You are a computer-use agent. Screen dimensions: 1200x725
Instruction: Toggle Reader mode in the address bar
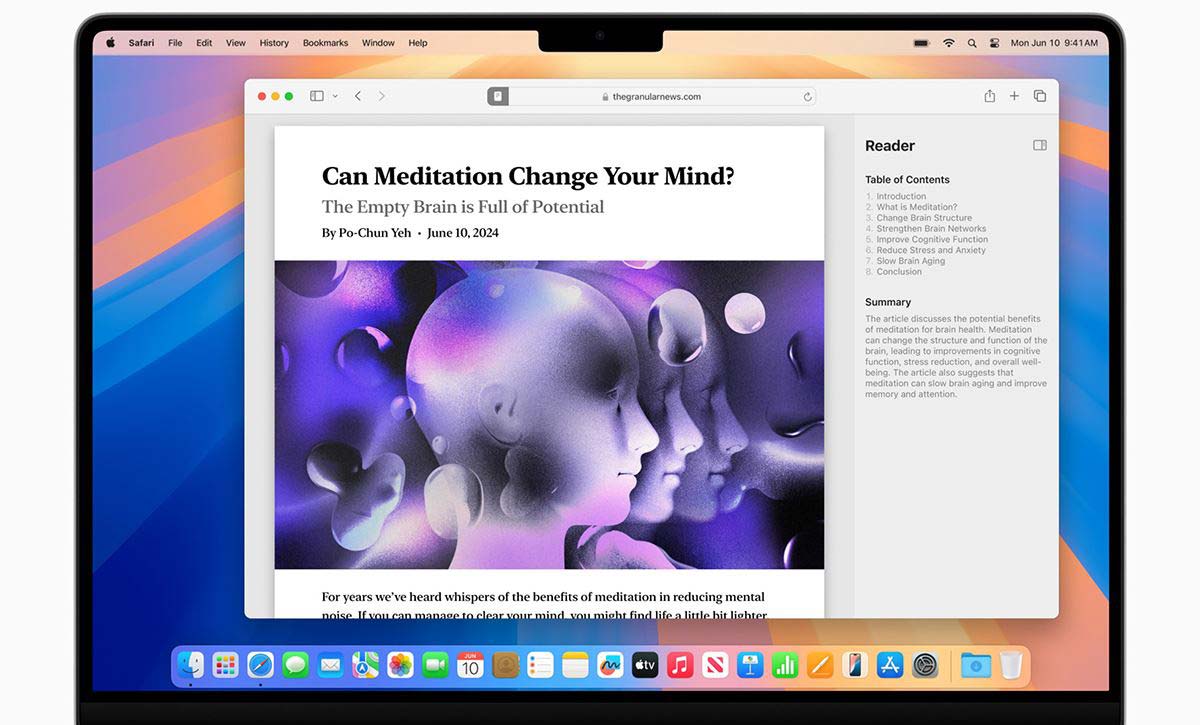(497, 95)
